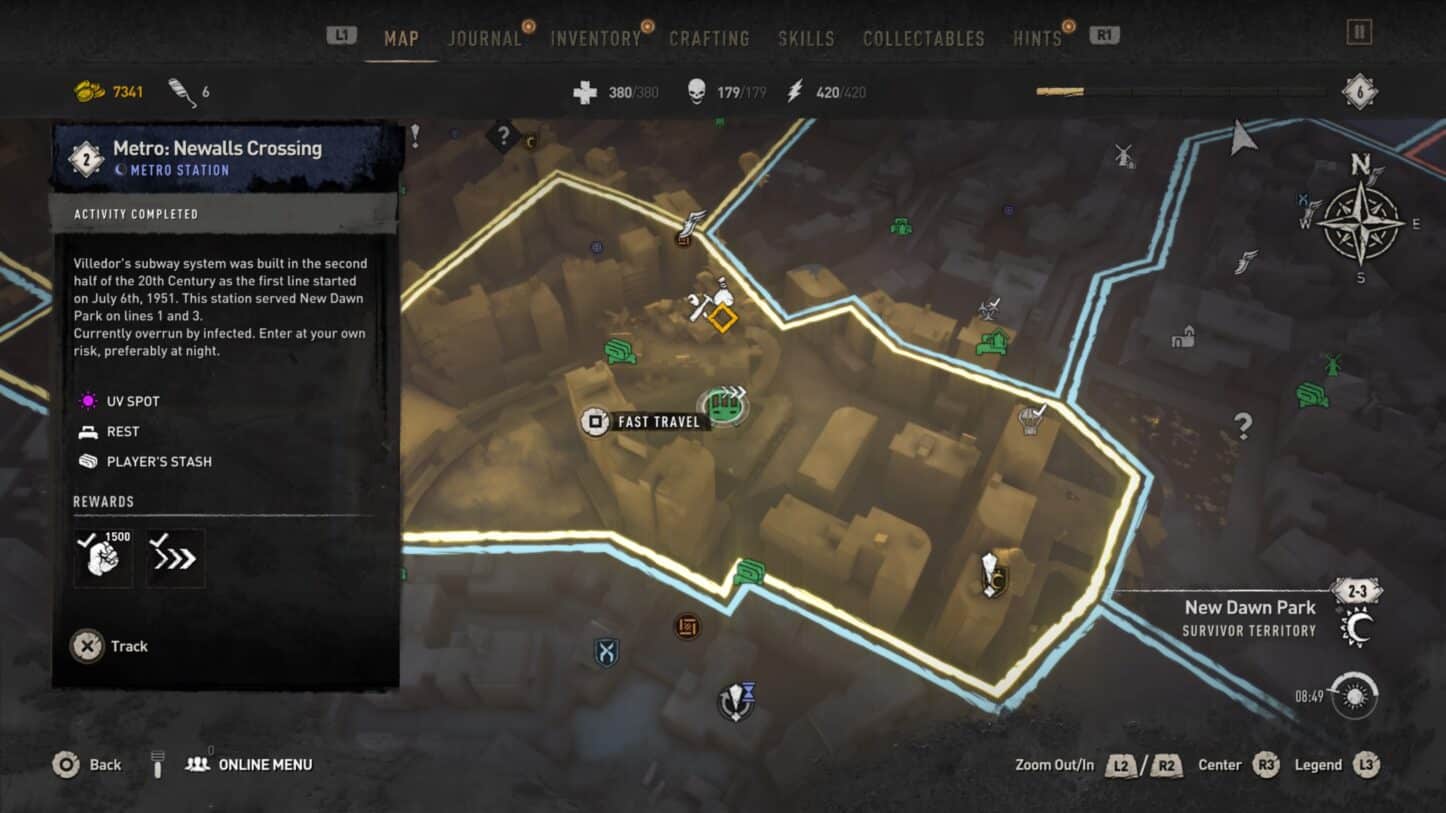Click the compass rose icon
Image resolution: width=1446 pixels, height=813 pixels.
coord(1360,220)
